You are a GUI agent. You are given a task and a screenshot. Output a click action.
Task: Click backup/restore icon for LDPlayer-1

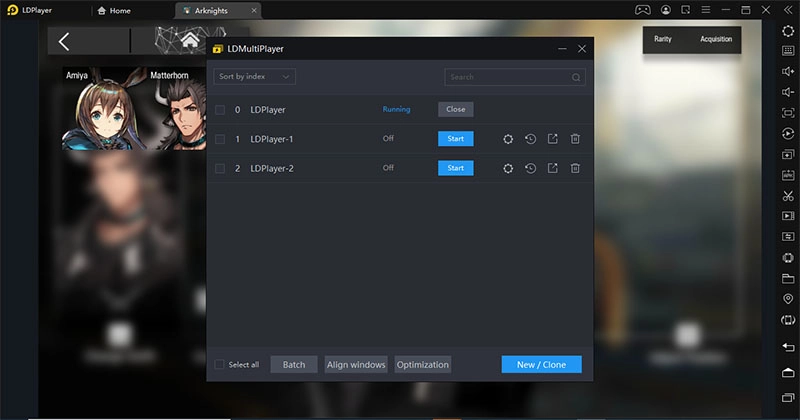(x=531, y=139)
